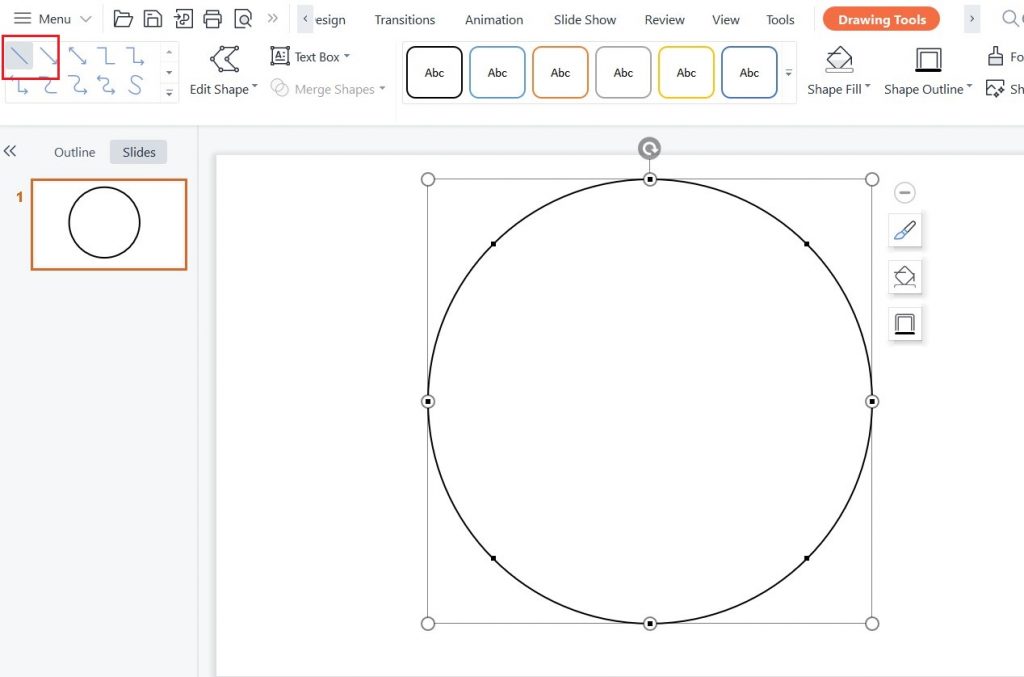
Task: Select the Double Arrow line shape
Action: tap(77, 57)
